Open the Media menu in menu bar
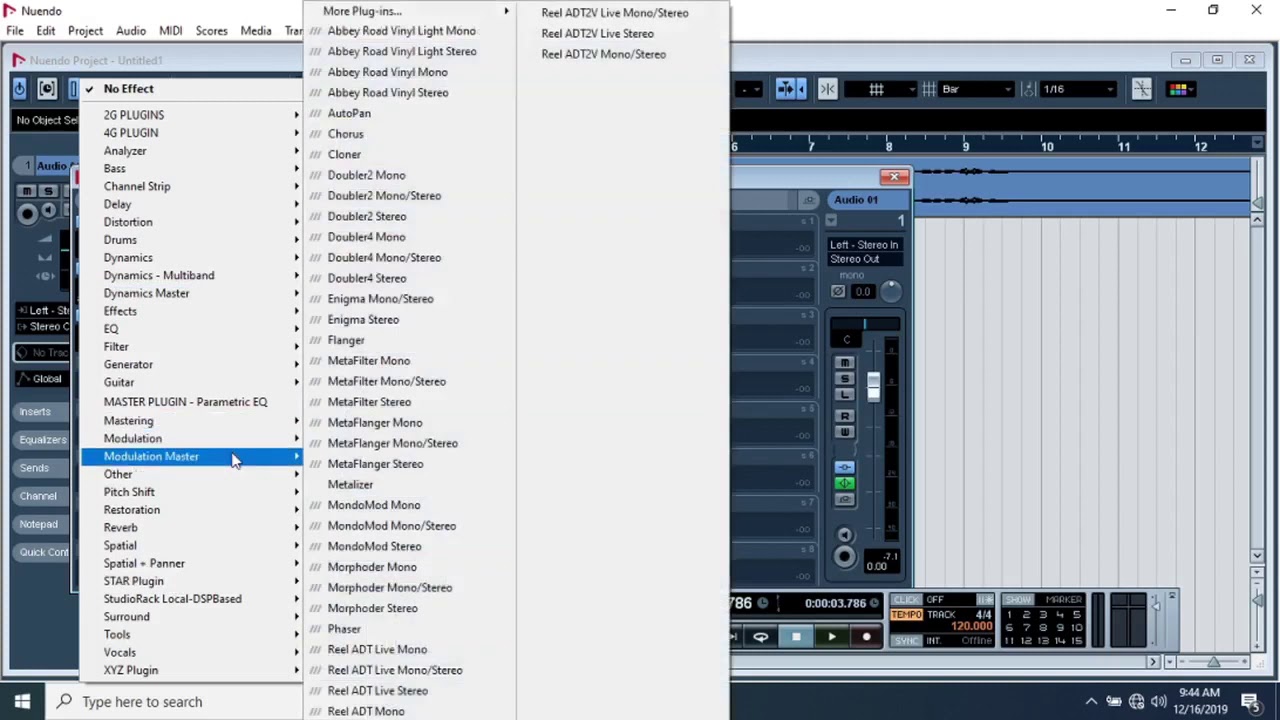The width and height of the screenshot is (1280, 720). 255,31
